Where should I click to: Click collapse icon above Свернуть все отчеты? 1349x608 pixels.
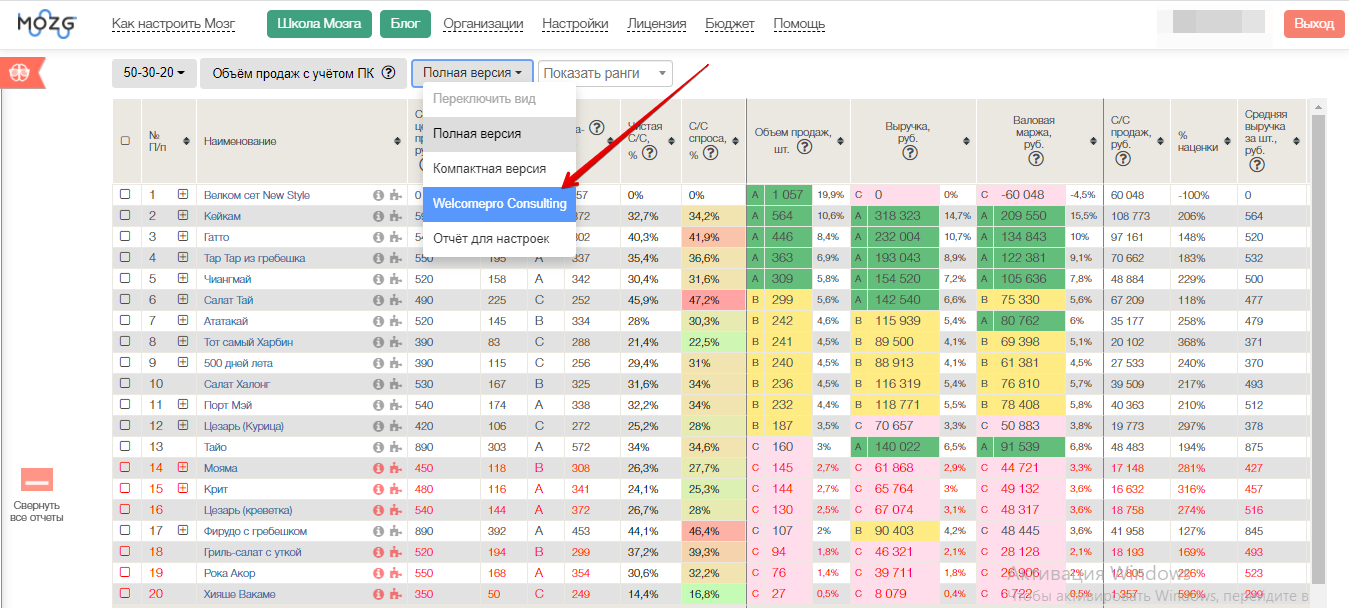37,480
